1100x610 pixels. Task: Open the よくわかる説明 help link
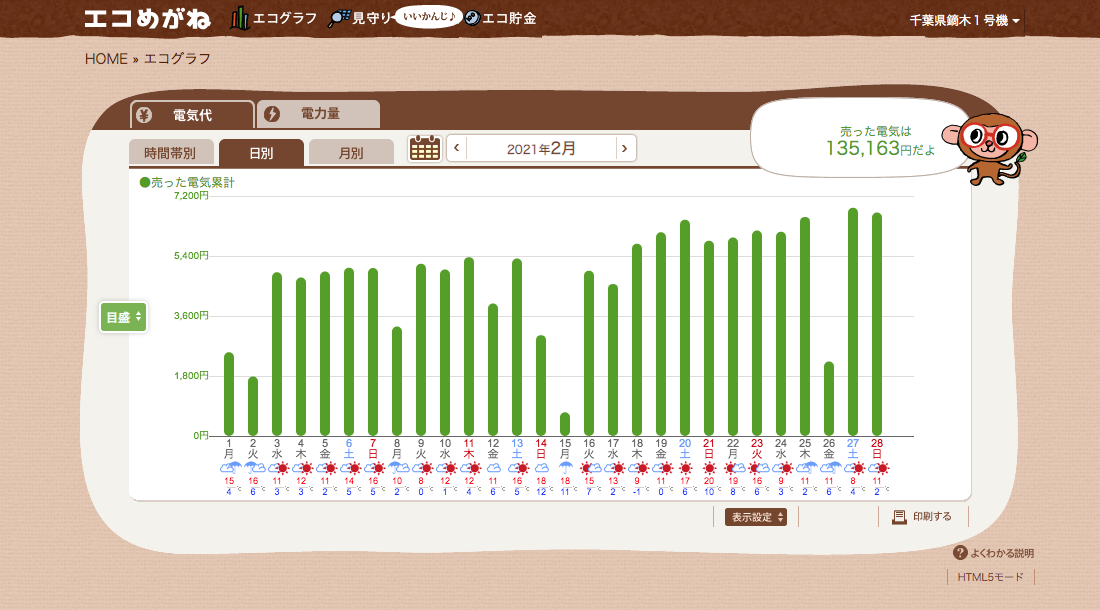993,553
